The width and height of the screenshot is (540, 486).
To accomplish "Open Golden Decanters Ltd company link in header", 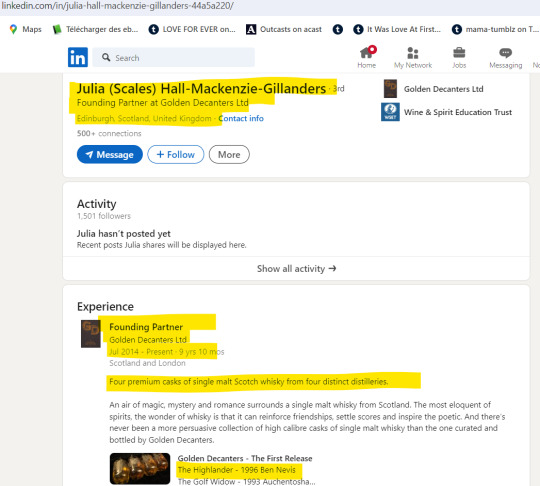I will (x=444, y=89).
